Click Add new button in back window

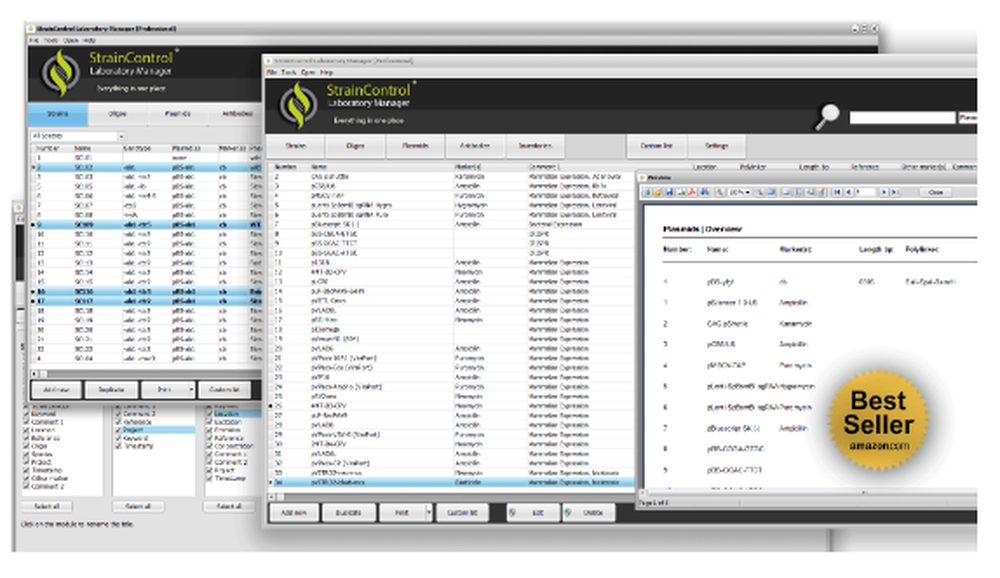point(56,389)
